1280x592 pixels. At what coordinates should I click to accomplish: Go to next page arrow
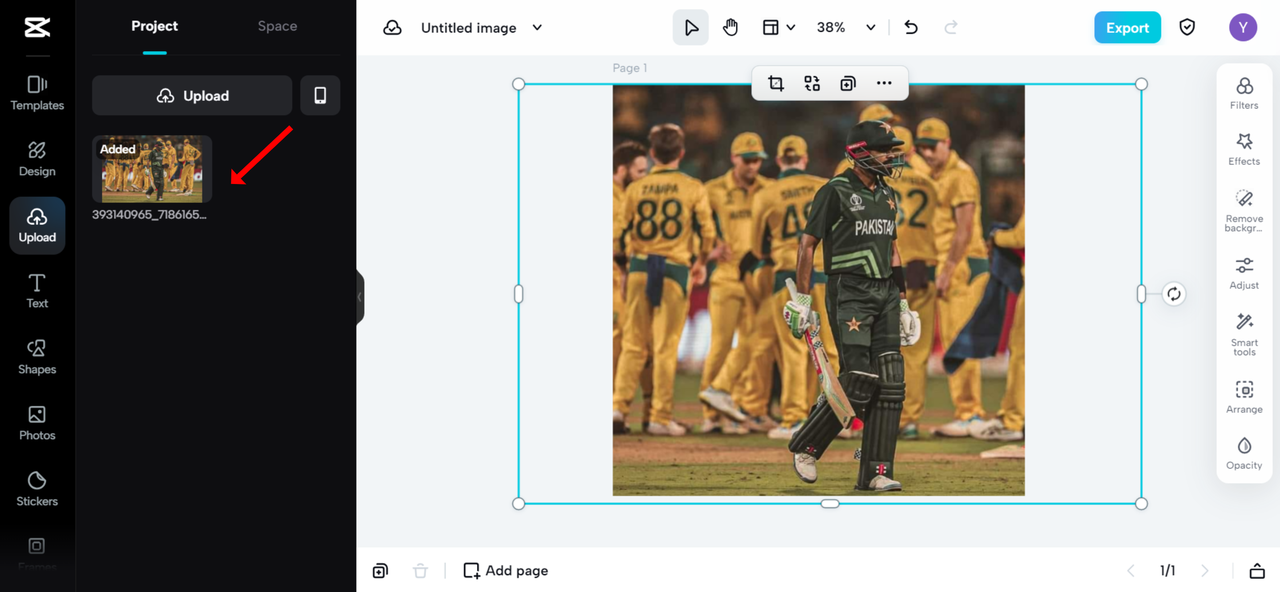[x=1205, y=571]
